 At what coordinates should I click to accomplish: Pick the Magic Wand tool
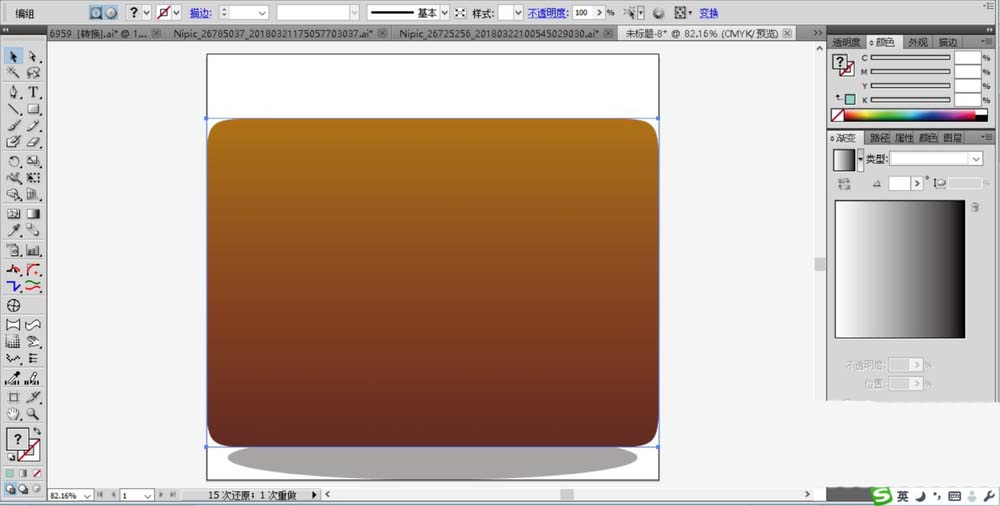(x=13, y=73)
